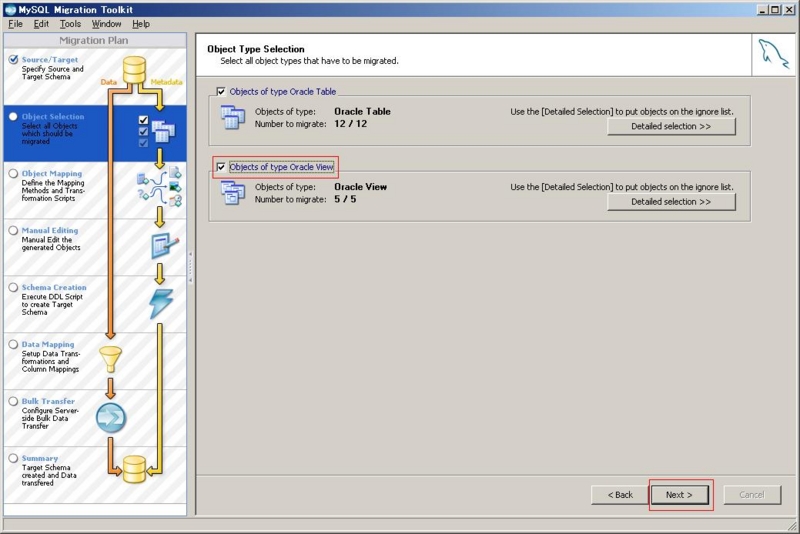Open the Tools menu
800x534 pixels.
(70, 24)
